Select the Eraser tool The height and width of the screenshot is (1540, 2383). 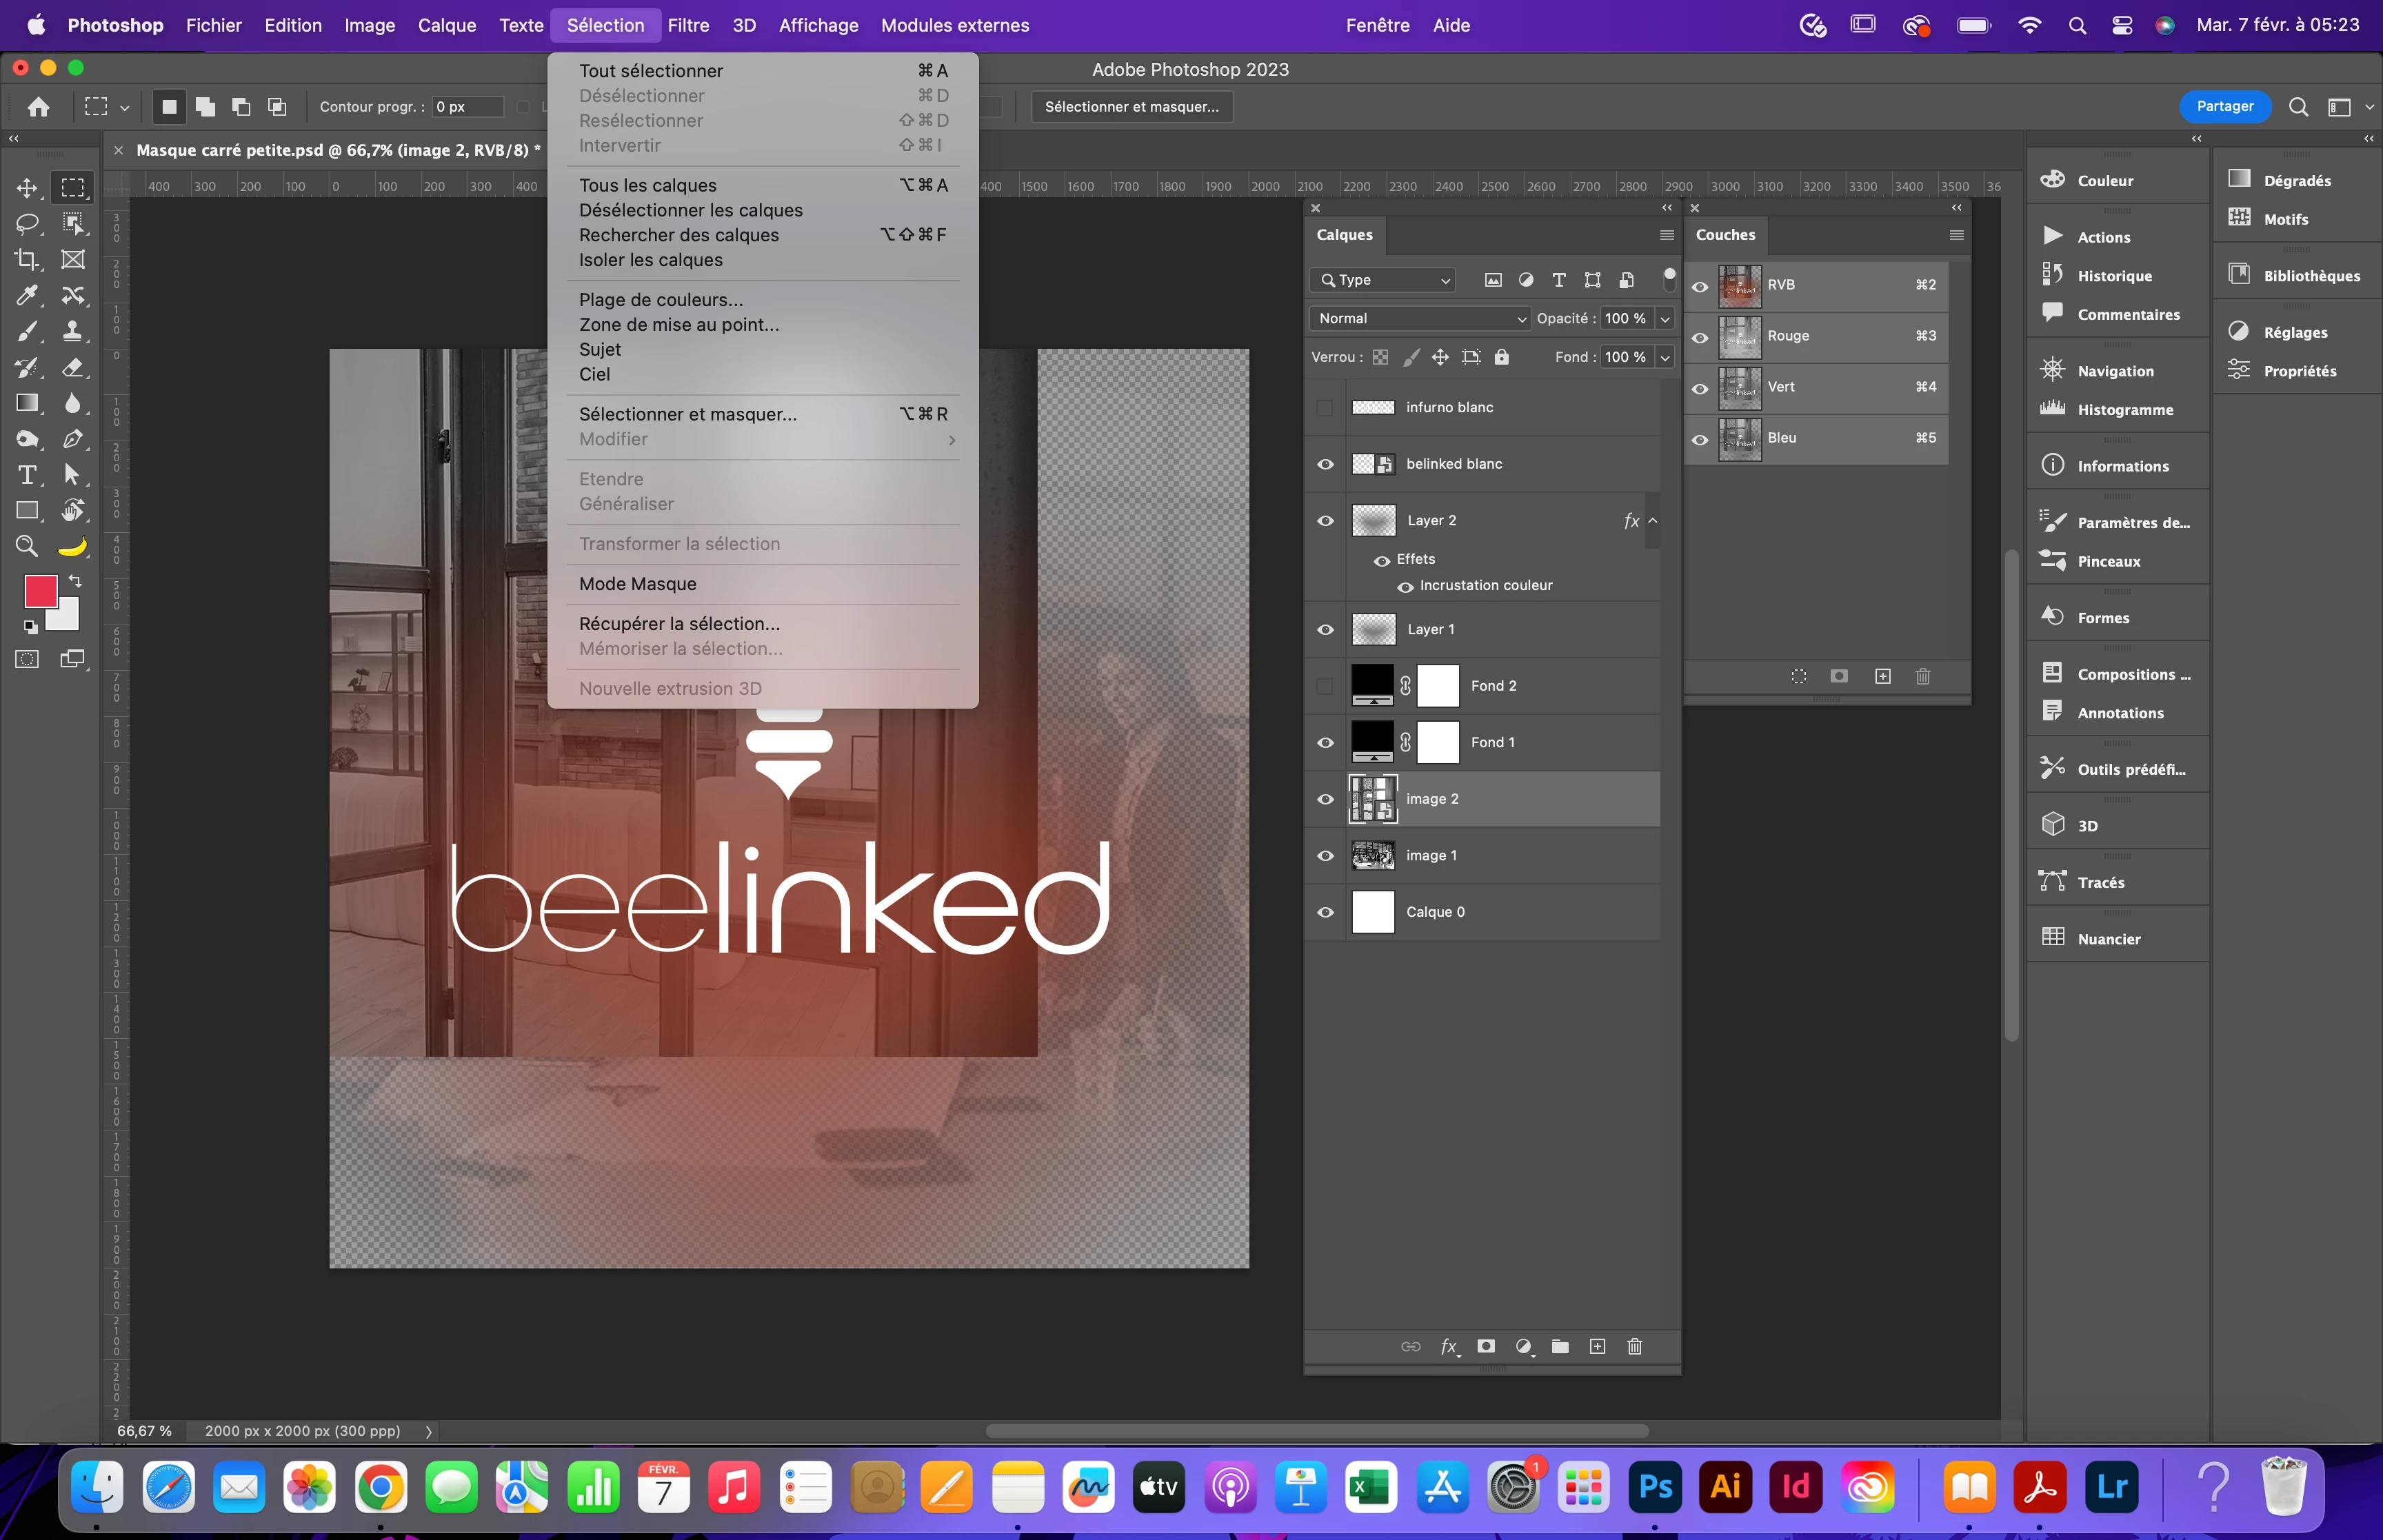coord(73,367)
